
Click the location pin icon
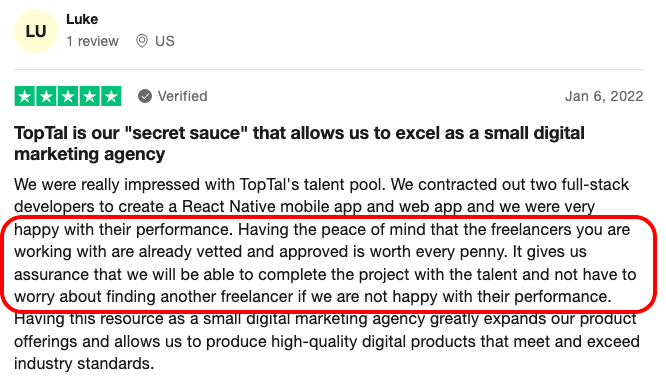(x=142, y=41)
